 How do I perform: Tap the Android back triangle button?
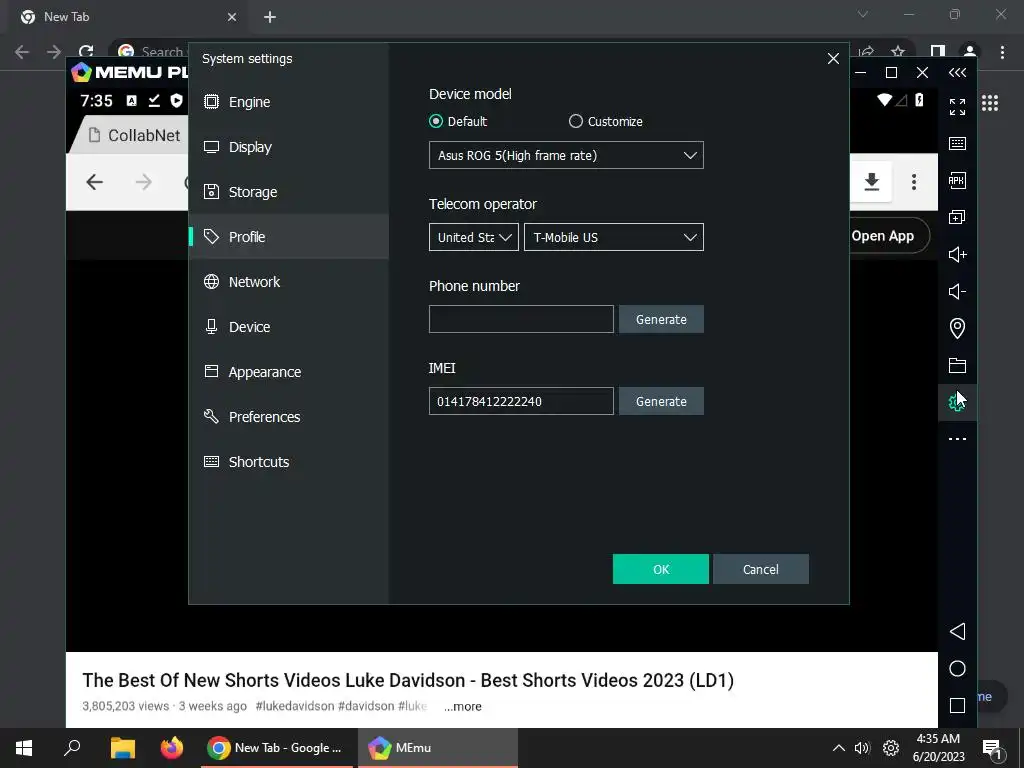coord(957,632)
